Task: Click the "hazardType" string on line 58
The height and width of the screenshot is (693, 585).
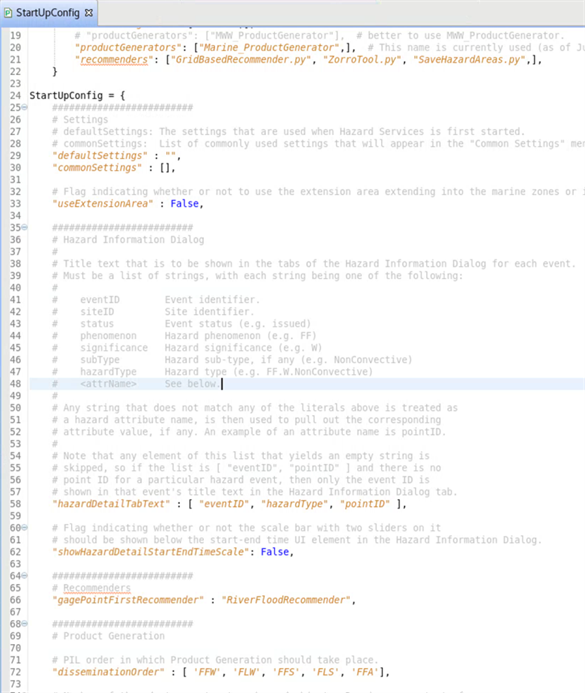Action: 294,504
